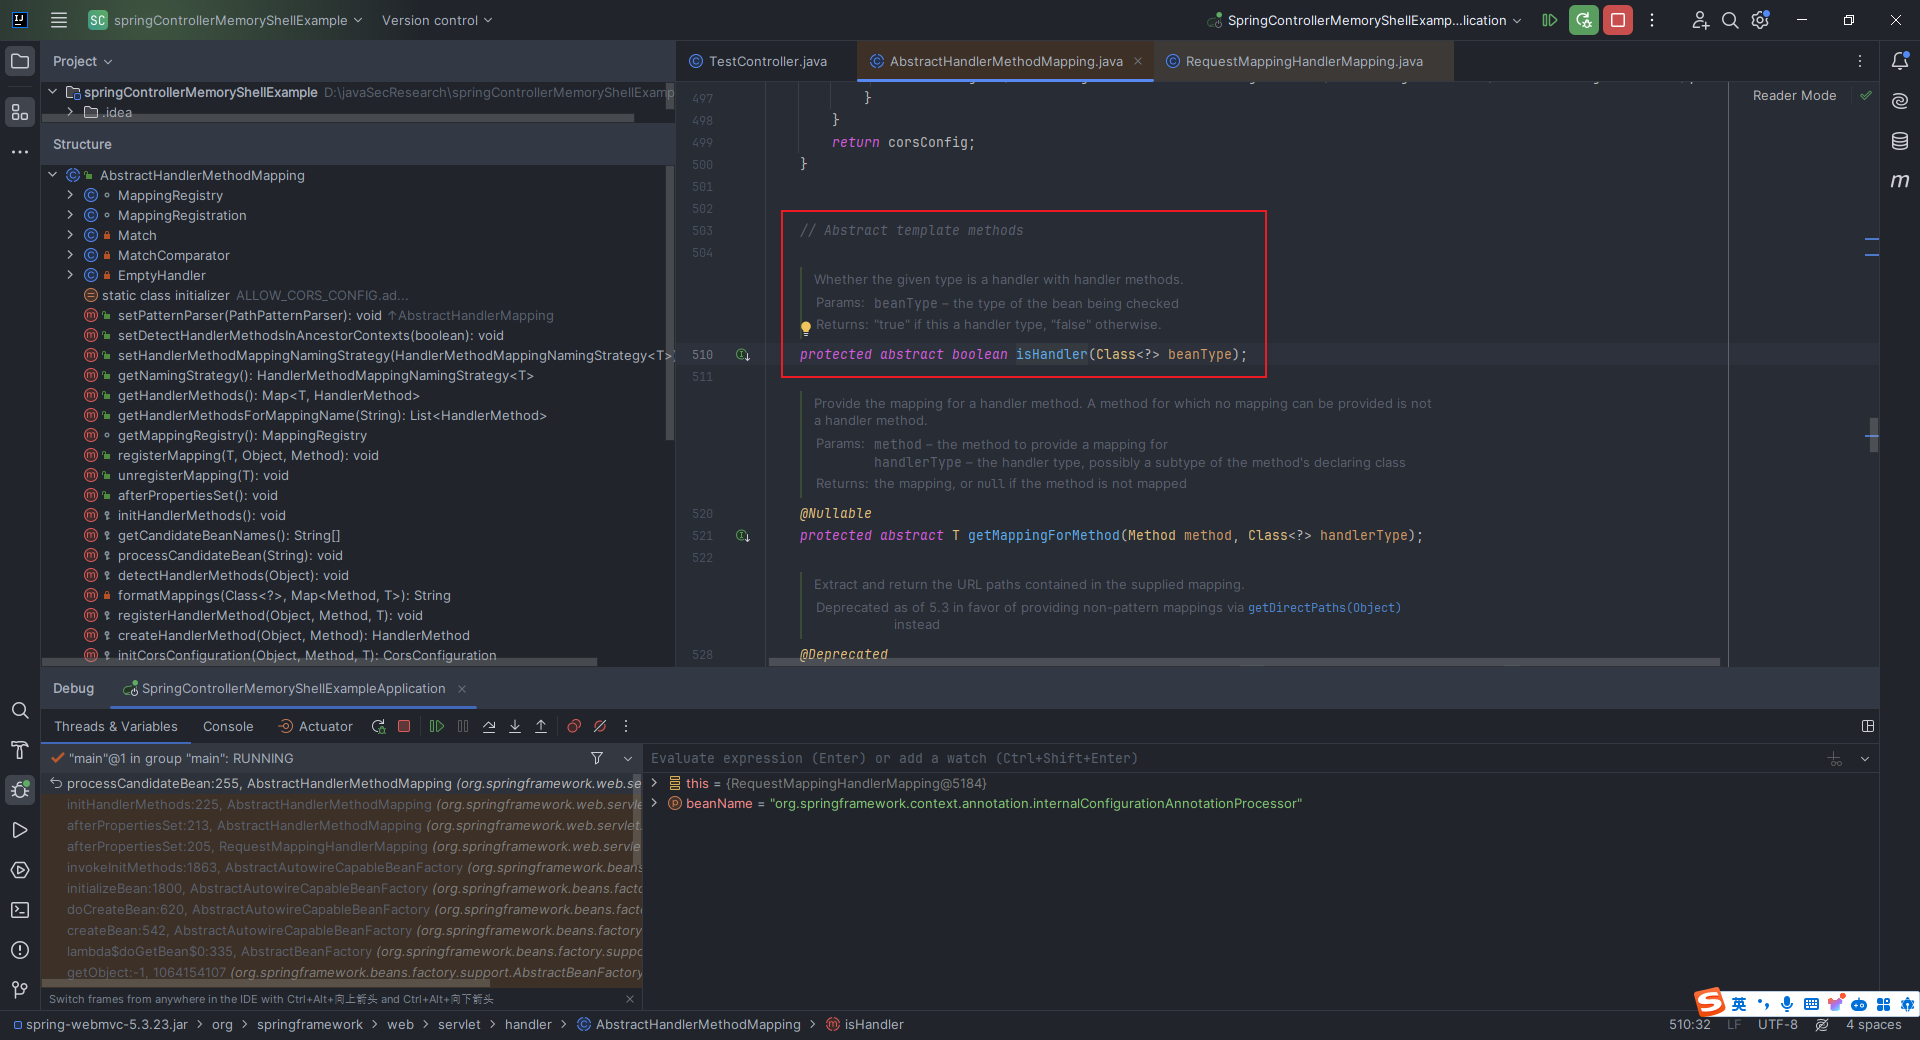The image size is (1920, 1040).
Task: Toggle the Find tool window sidebar icon
Action: pyautogui.click(x=20, y=710)
